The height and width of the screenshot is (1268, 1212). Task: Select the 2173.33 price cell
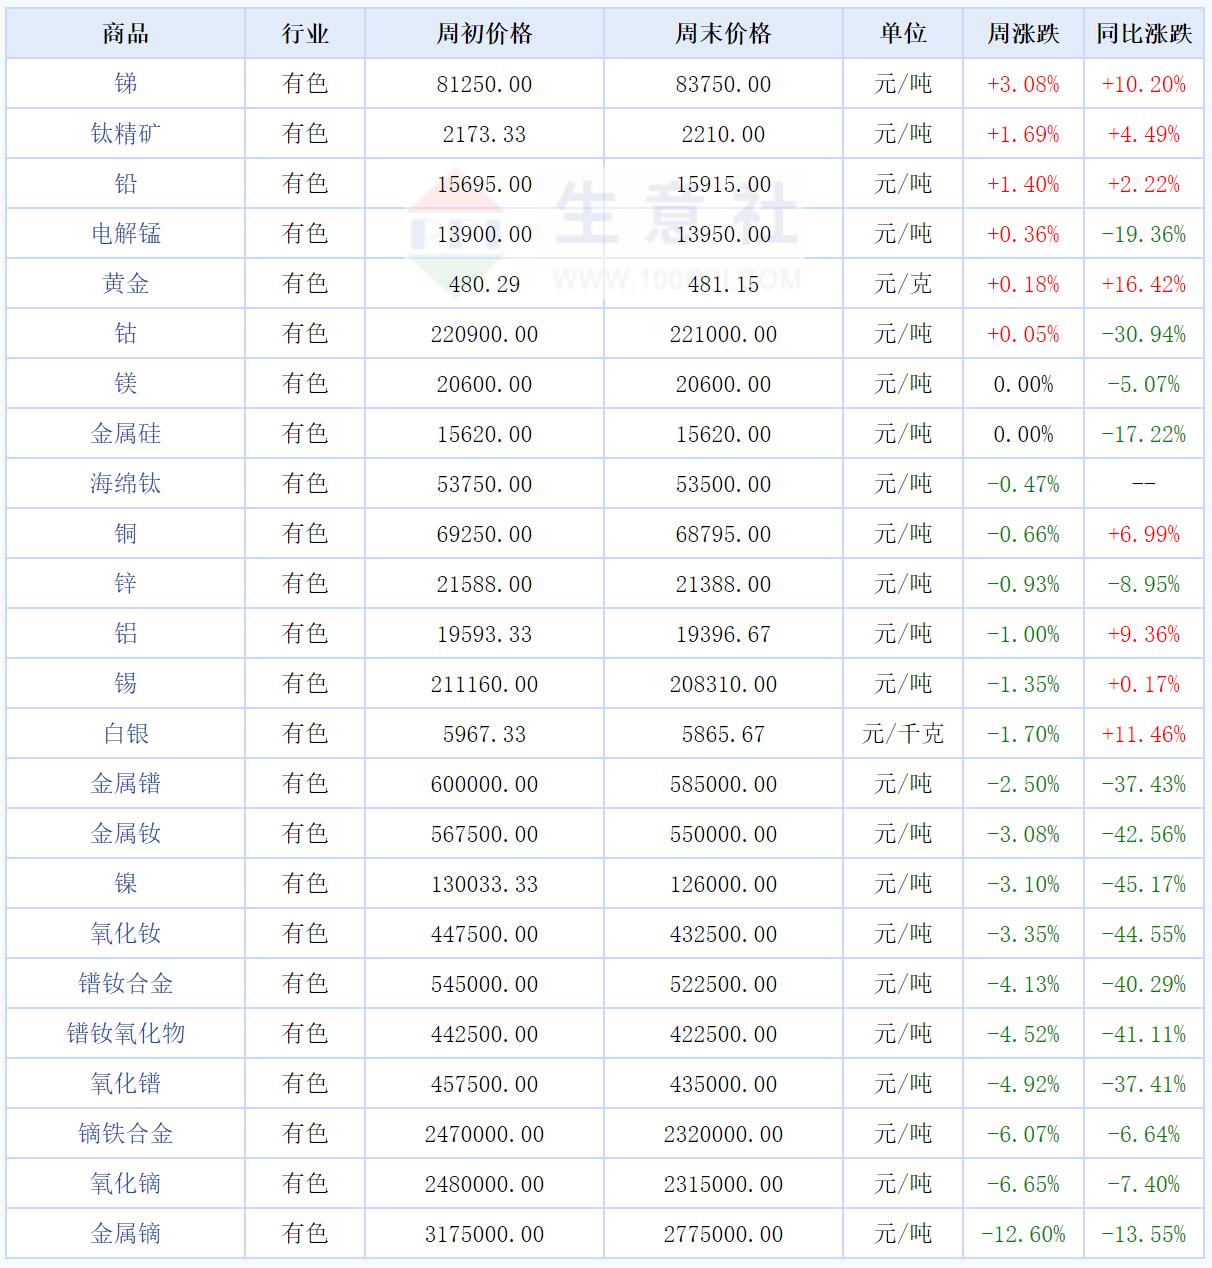tap(484, 134)
